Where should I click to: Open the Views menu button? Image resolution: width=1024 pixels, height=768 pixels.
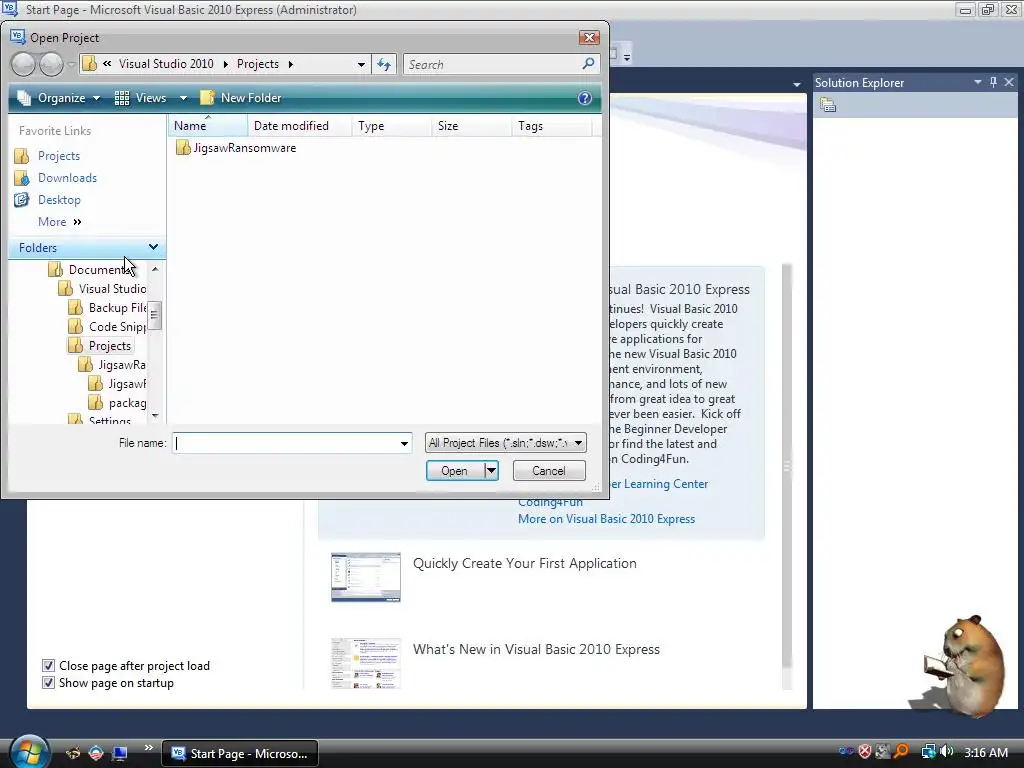click(140, 98)
